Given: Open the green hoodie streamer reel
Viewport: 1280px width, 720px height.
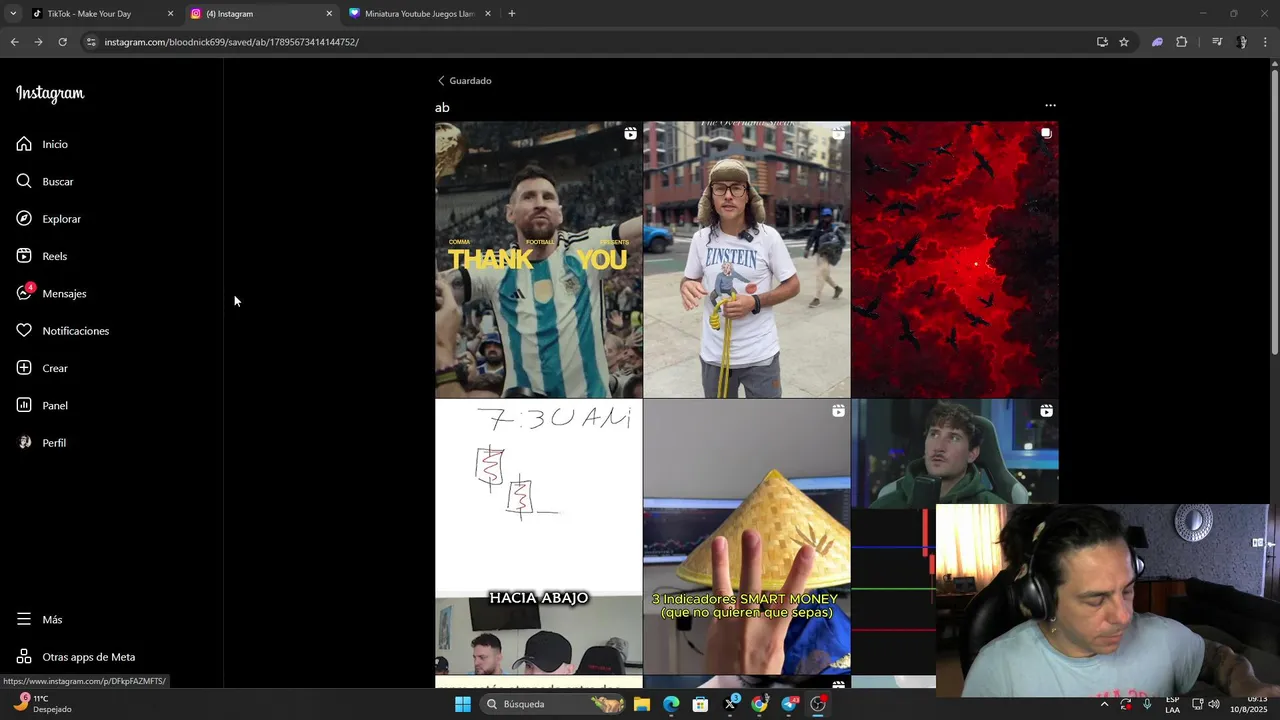Looking at the screenshot, I should pos(954,452).
